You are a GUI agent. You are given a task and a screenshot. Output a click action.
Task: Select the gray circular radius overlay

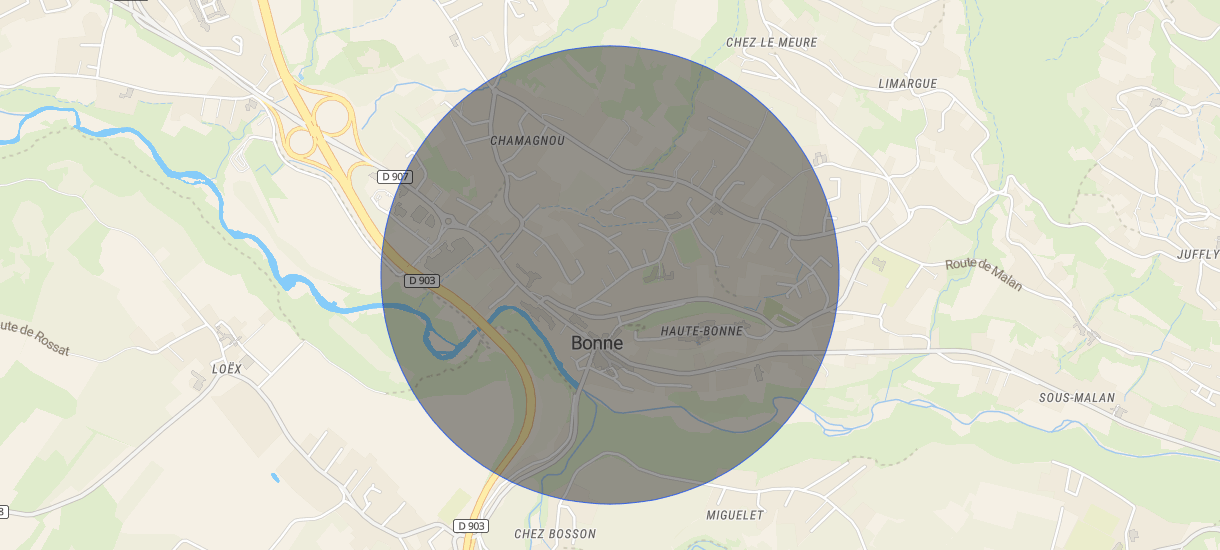click(x=609, y=274)
